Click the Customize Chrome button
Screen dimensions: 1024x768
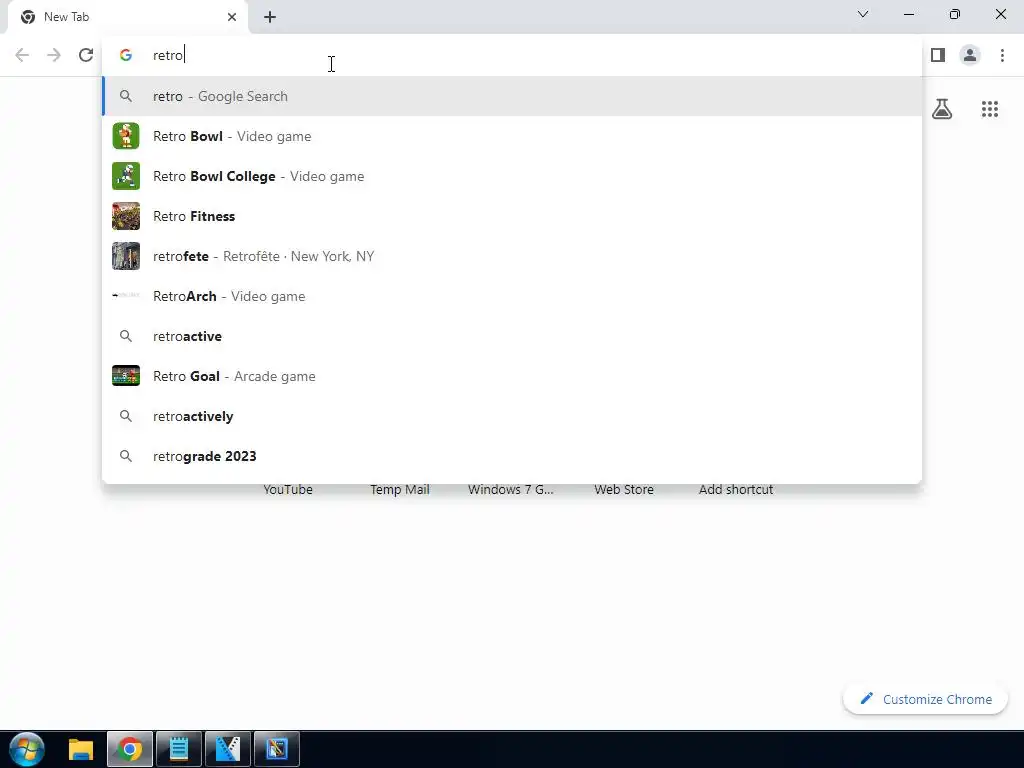925,699
